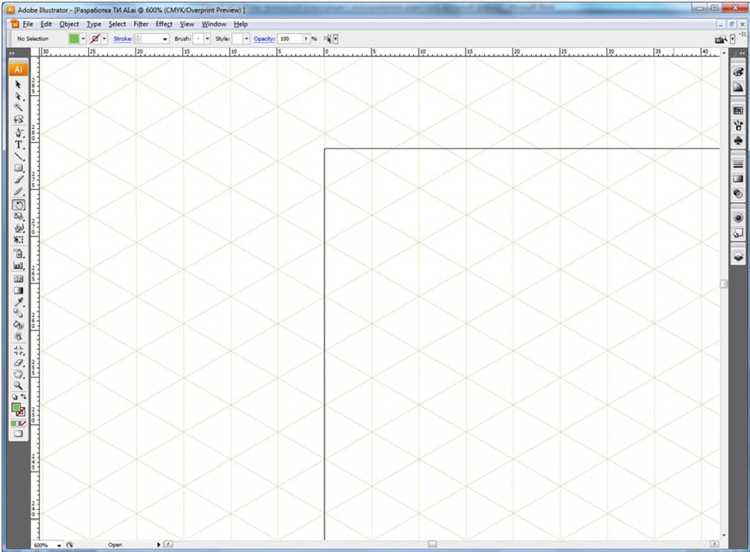750x552 pixels.
Task: Expand the Style dropdown
Action: pos(247,39)
